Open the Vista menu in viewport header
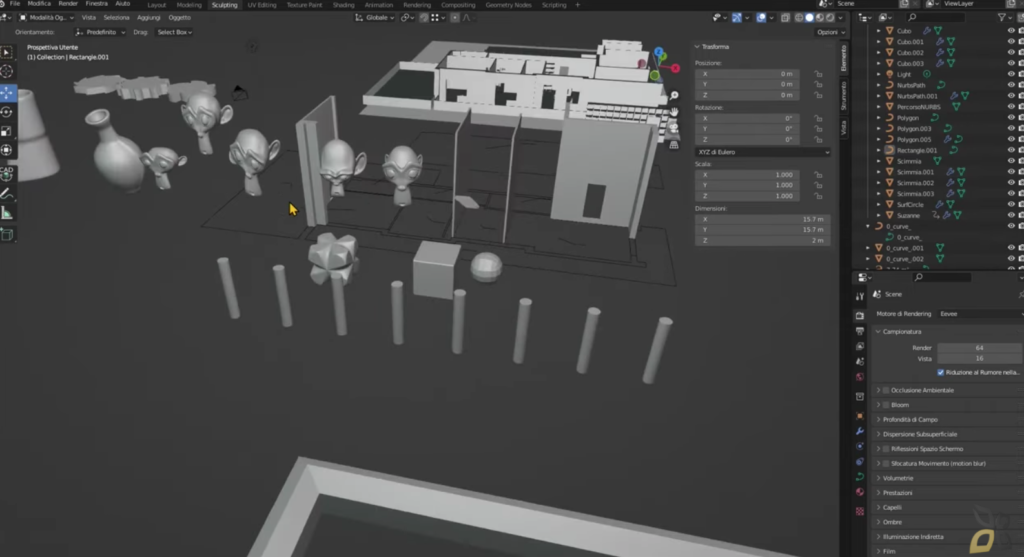1024x557 pixels. 88,18
